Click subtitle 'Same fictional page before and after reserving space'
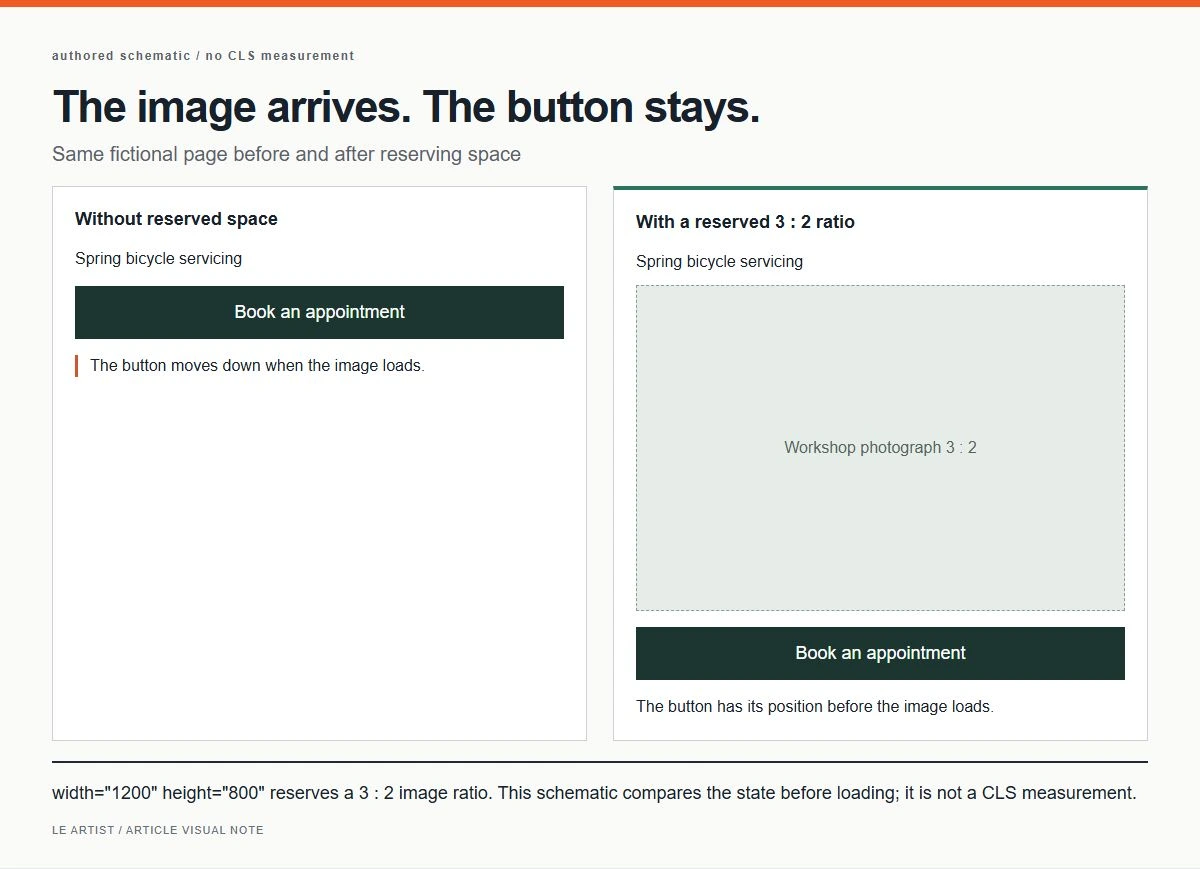1200x869 pixels. [286, 154]
